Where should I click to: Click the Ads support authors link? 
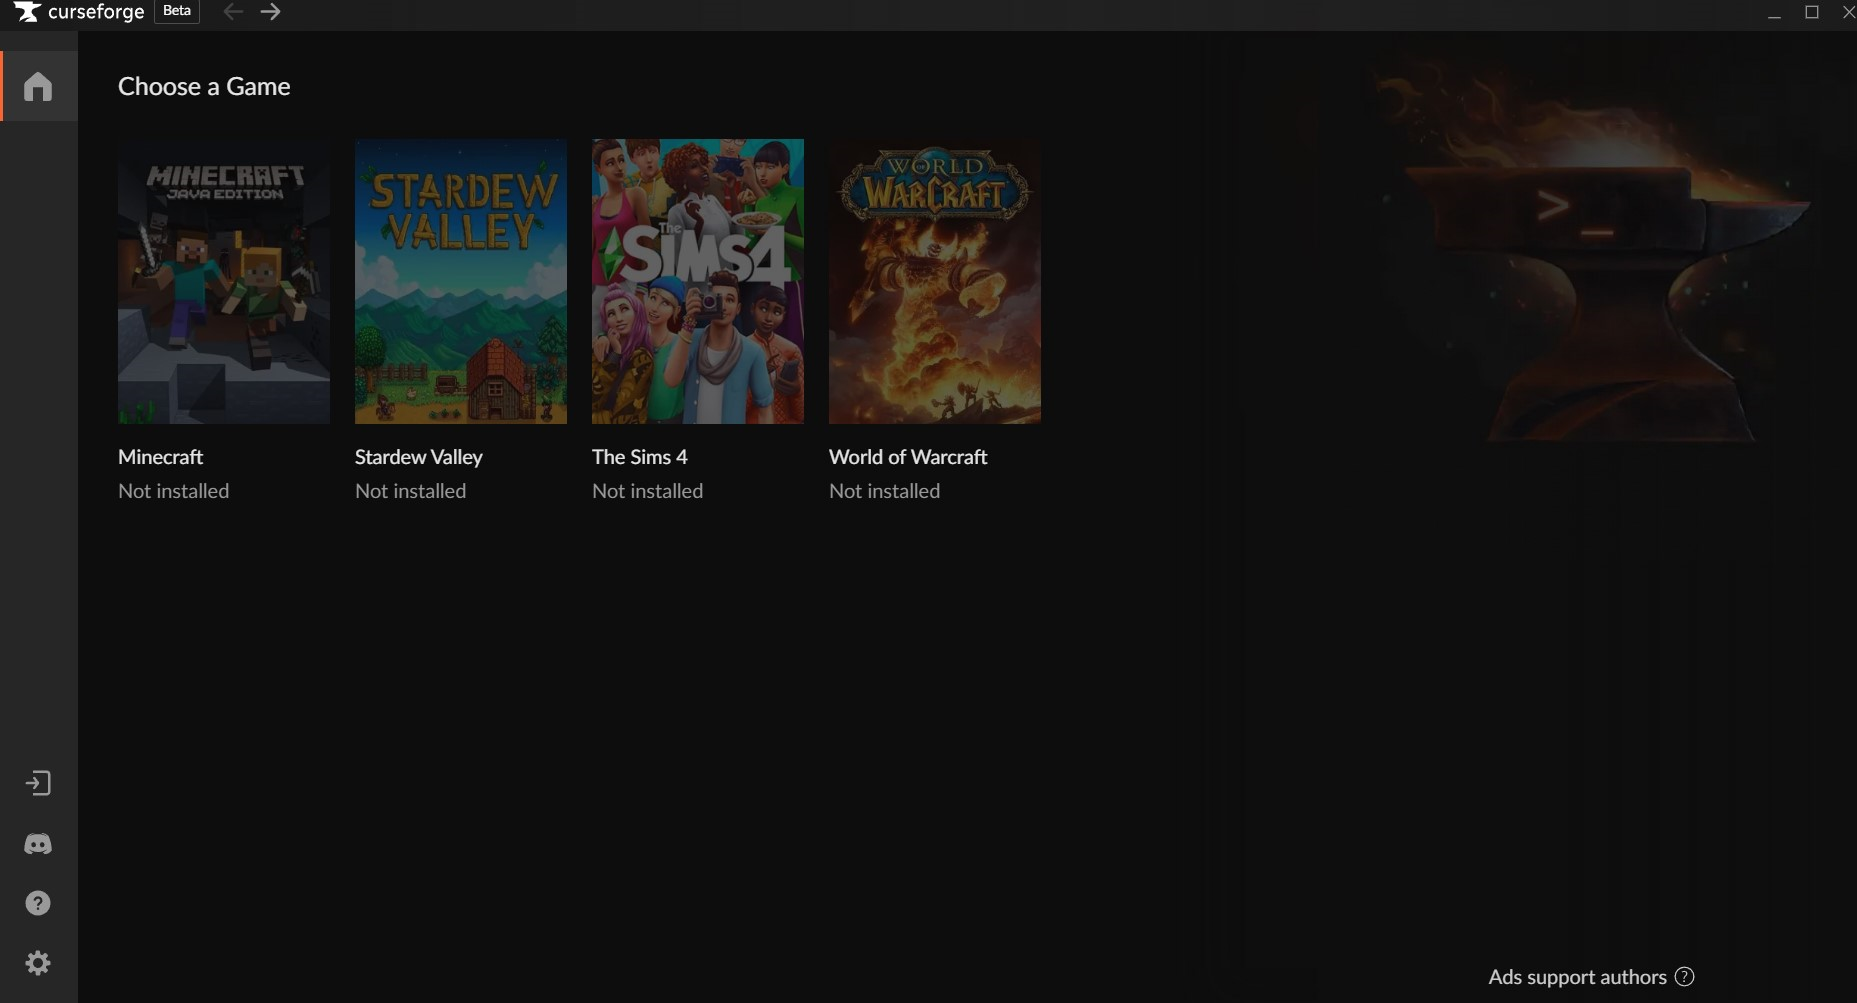pyautogui.click(x=1577, y=977)
